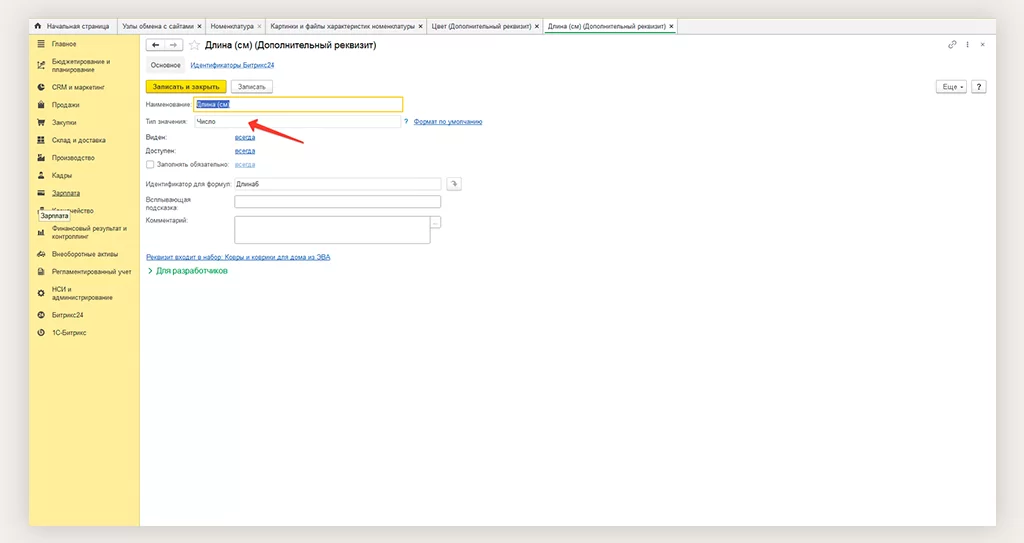Open the Закупки section in the sidebar
The image size is (1024, 543).
click(64, 123)
